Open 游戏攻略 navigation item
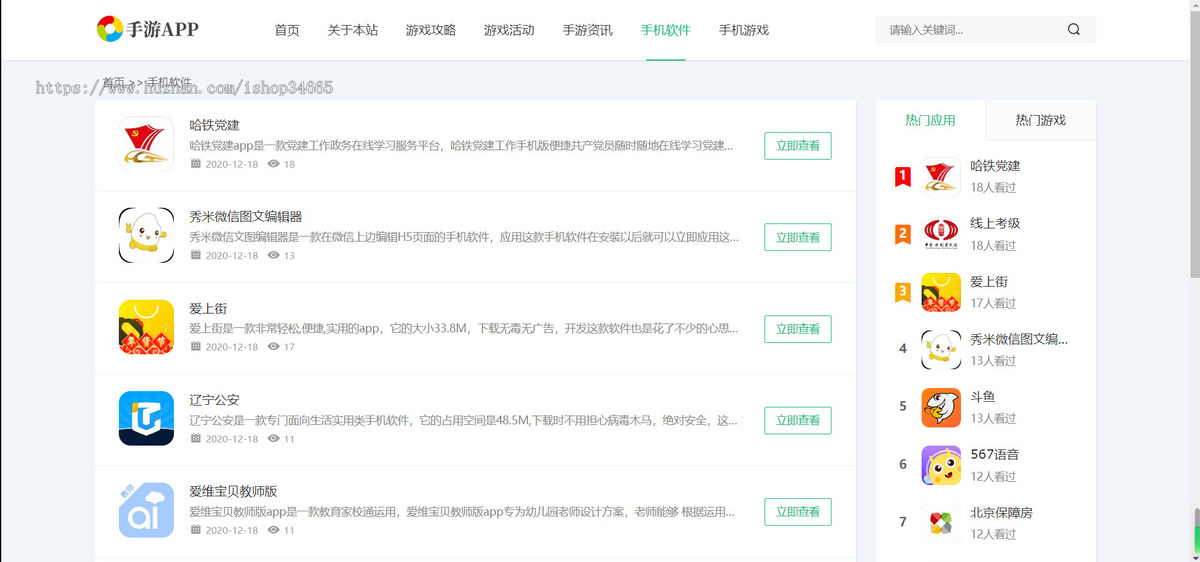 pyautogui.click(x=431, y=30)
